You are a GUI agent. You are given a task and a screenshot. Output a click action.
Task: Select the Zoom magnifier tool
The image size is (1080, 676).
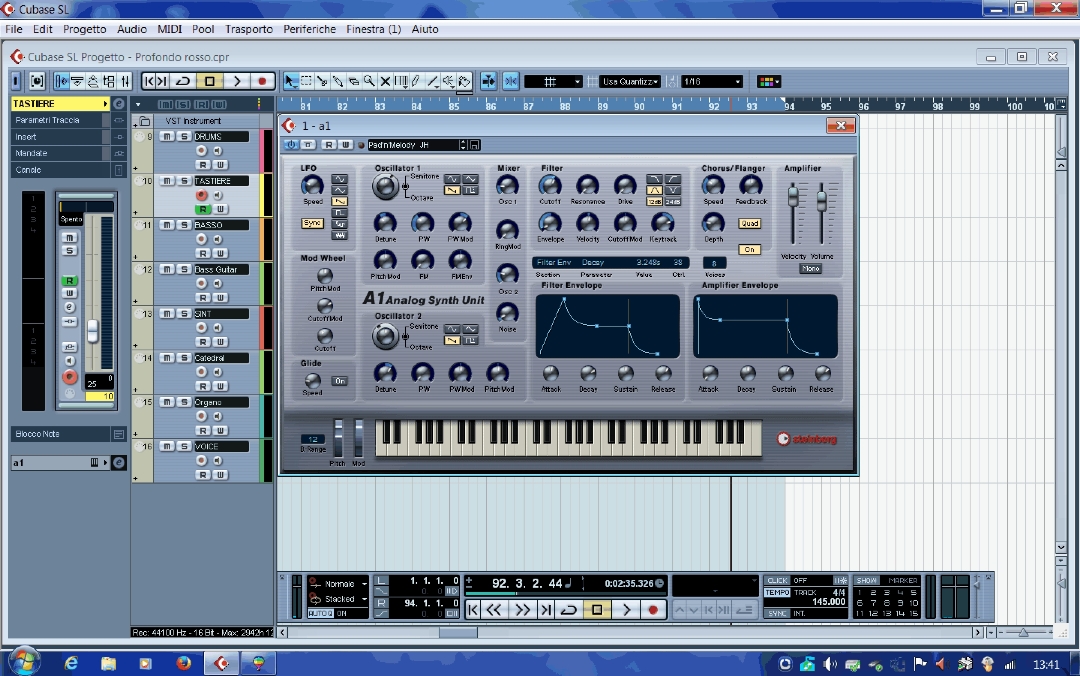370,81
